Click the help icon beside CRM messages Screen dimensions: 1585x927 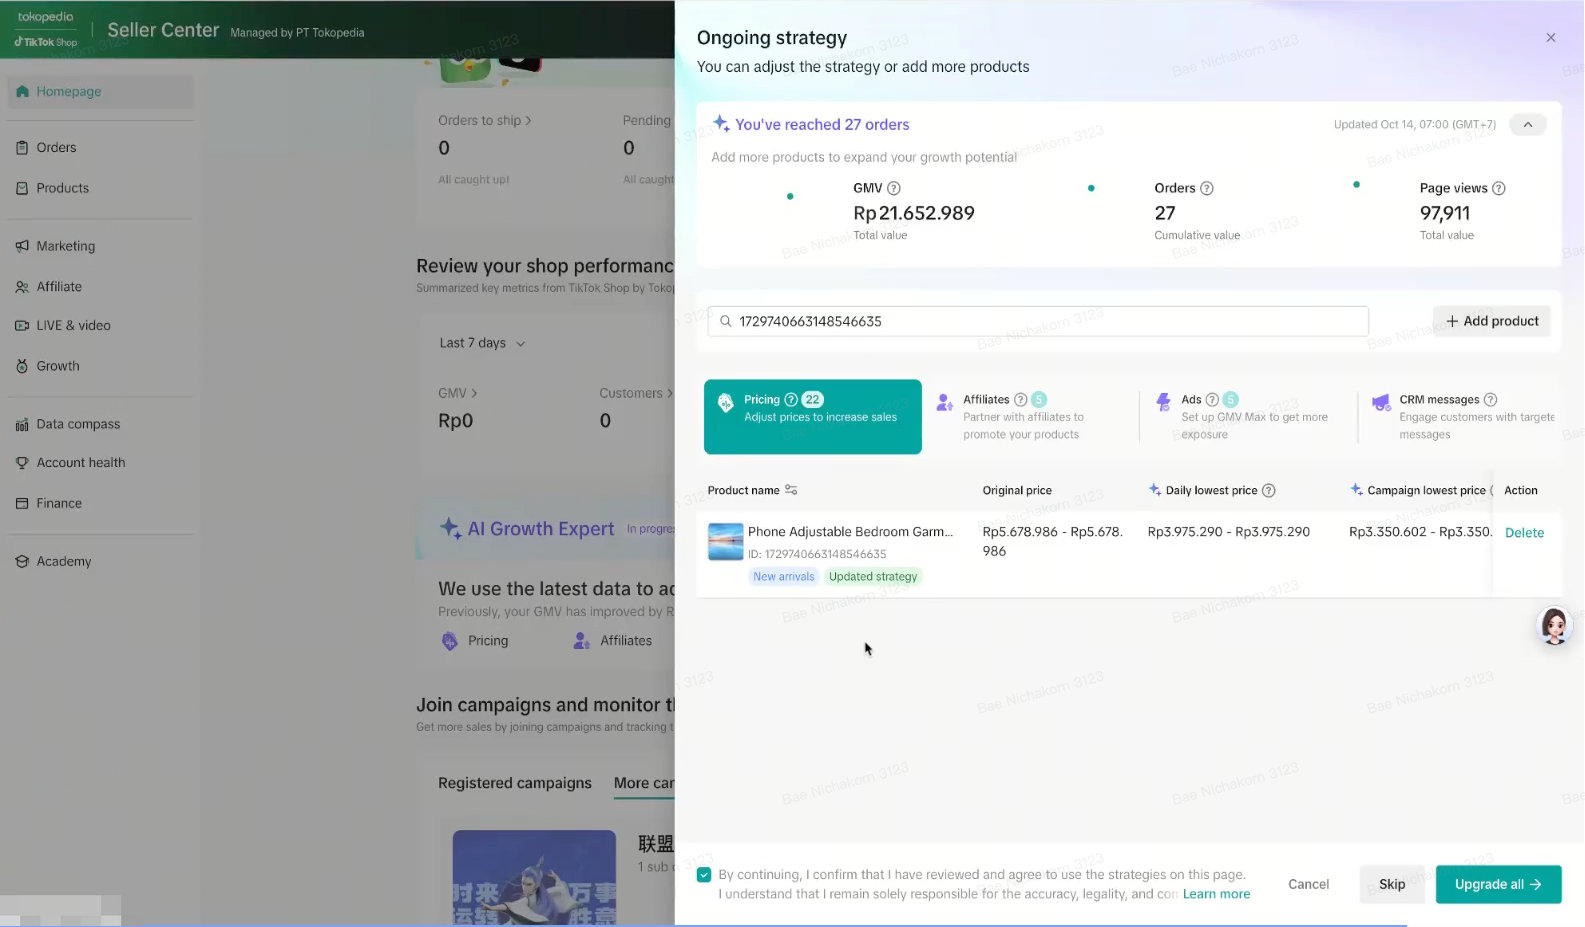[1491, 399]
